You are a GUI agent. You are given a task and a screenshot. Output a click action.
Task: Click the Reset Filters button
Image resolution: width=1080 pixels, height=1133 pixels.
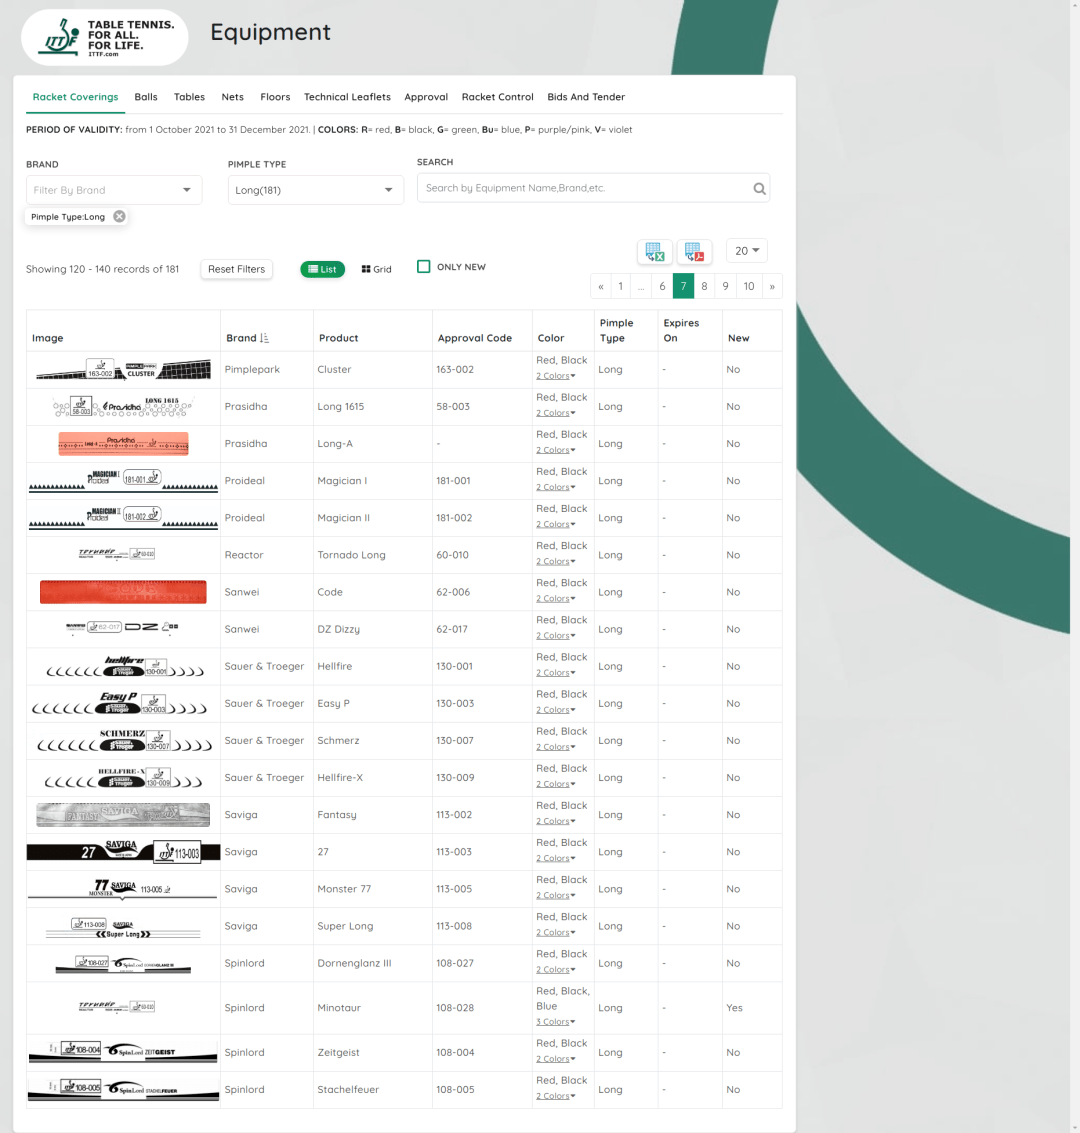point(237,269)
